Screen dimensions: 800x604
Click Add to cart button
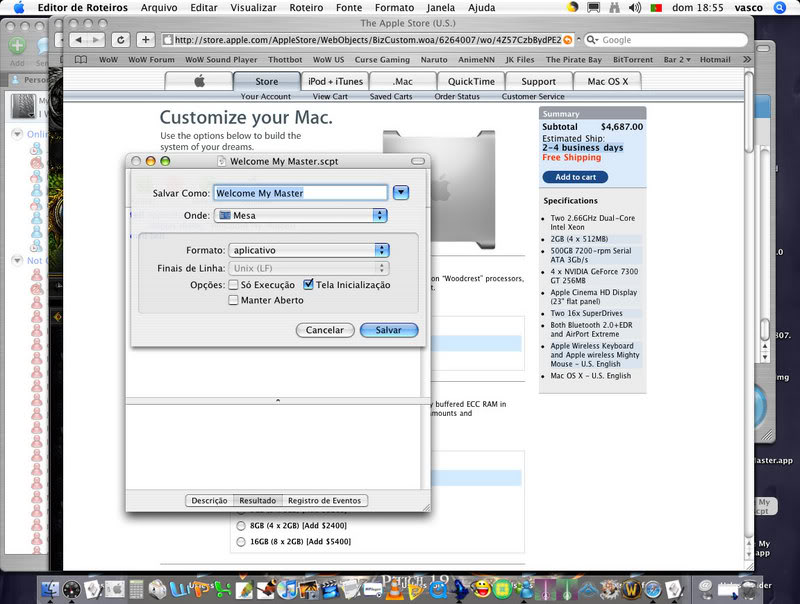point(575,177)
